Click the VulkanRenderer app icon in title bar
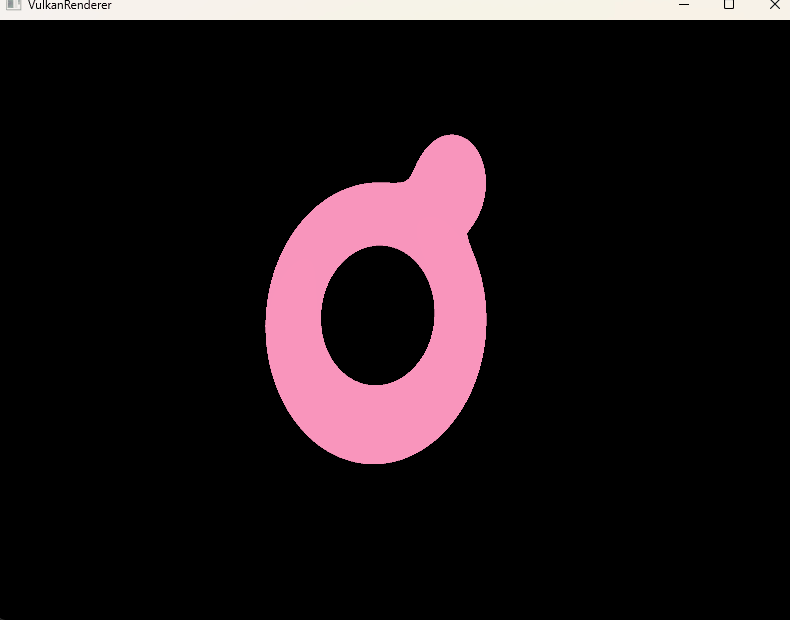This screenshot has width=790, height=620. (x=13, y=5)
